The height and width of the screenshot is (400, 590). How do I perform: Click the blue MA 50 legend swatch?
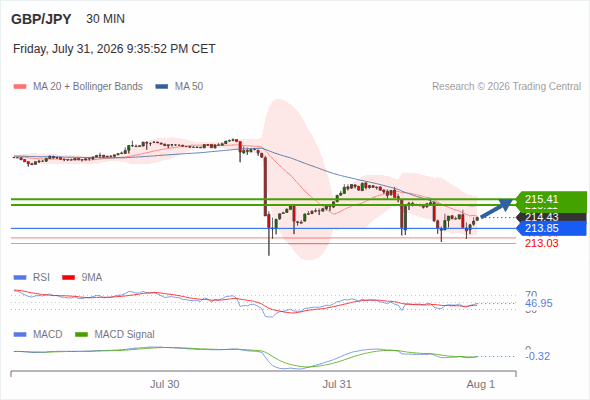click(x=162, y=87)
